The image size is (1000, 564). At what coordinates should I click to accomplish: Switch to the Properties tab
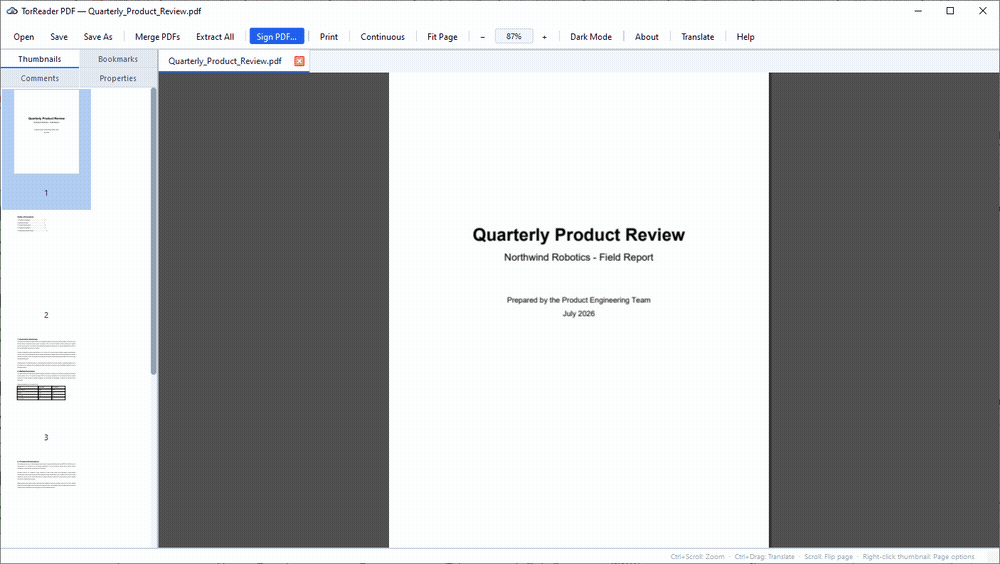(x=118, y=78)
